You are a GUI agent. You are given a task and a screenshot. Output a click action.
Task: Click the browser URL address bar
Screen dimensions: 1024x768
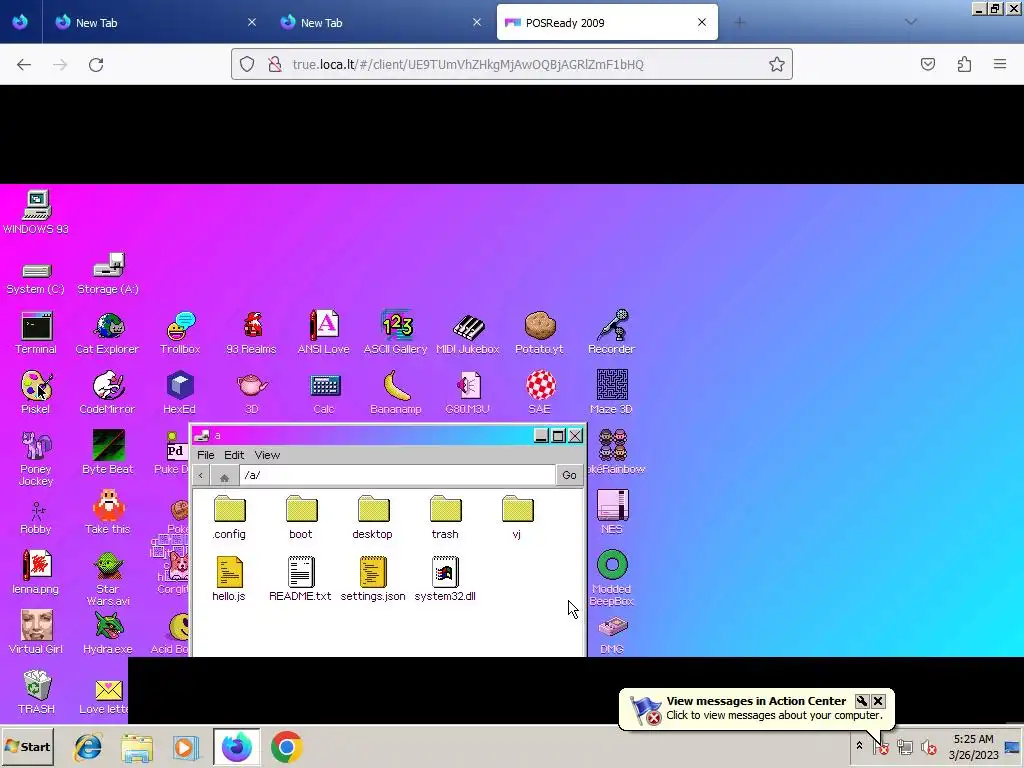(x=512, y=64)
